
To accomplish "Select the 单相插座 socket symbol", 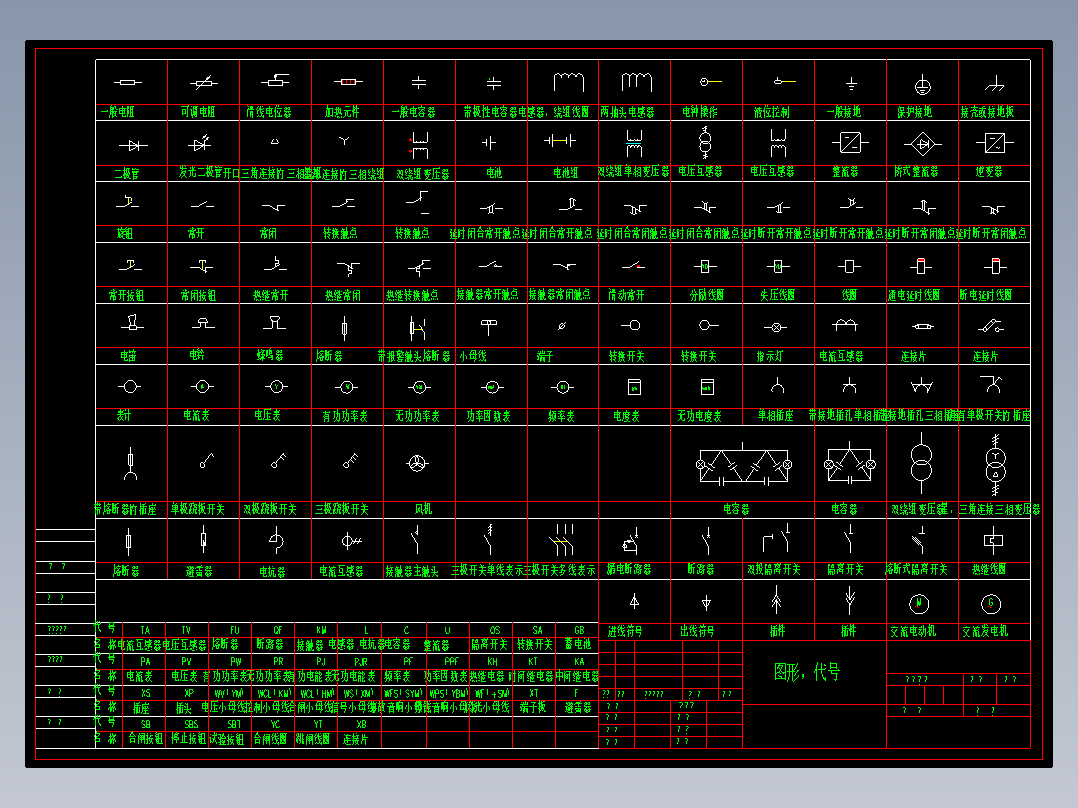I will 778,385.
